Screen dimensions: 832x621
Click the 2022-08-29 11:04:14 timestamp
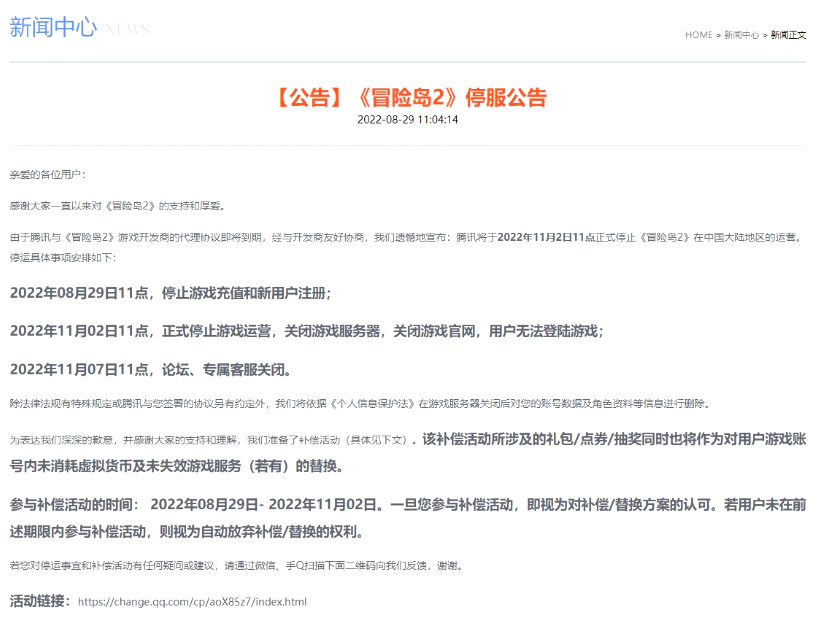click(x=407, y=120)
